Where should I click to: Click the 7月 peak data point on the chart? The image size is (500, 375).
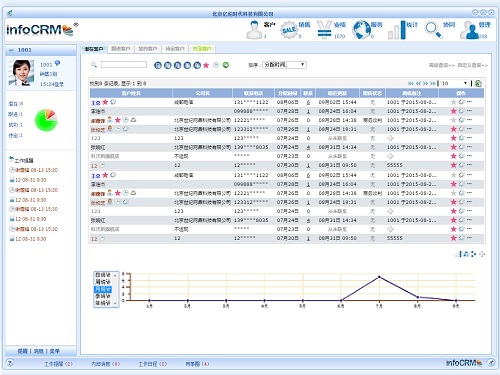(x=379, y=277)
